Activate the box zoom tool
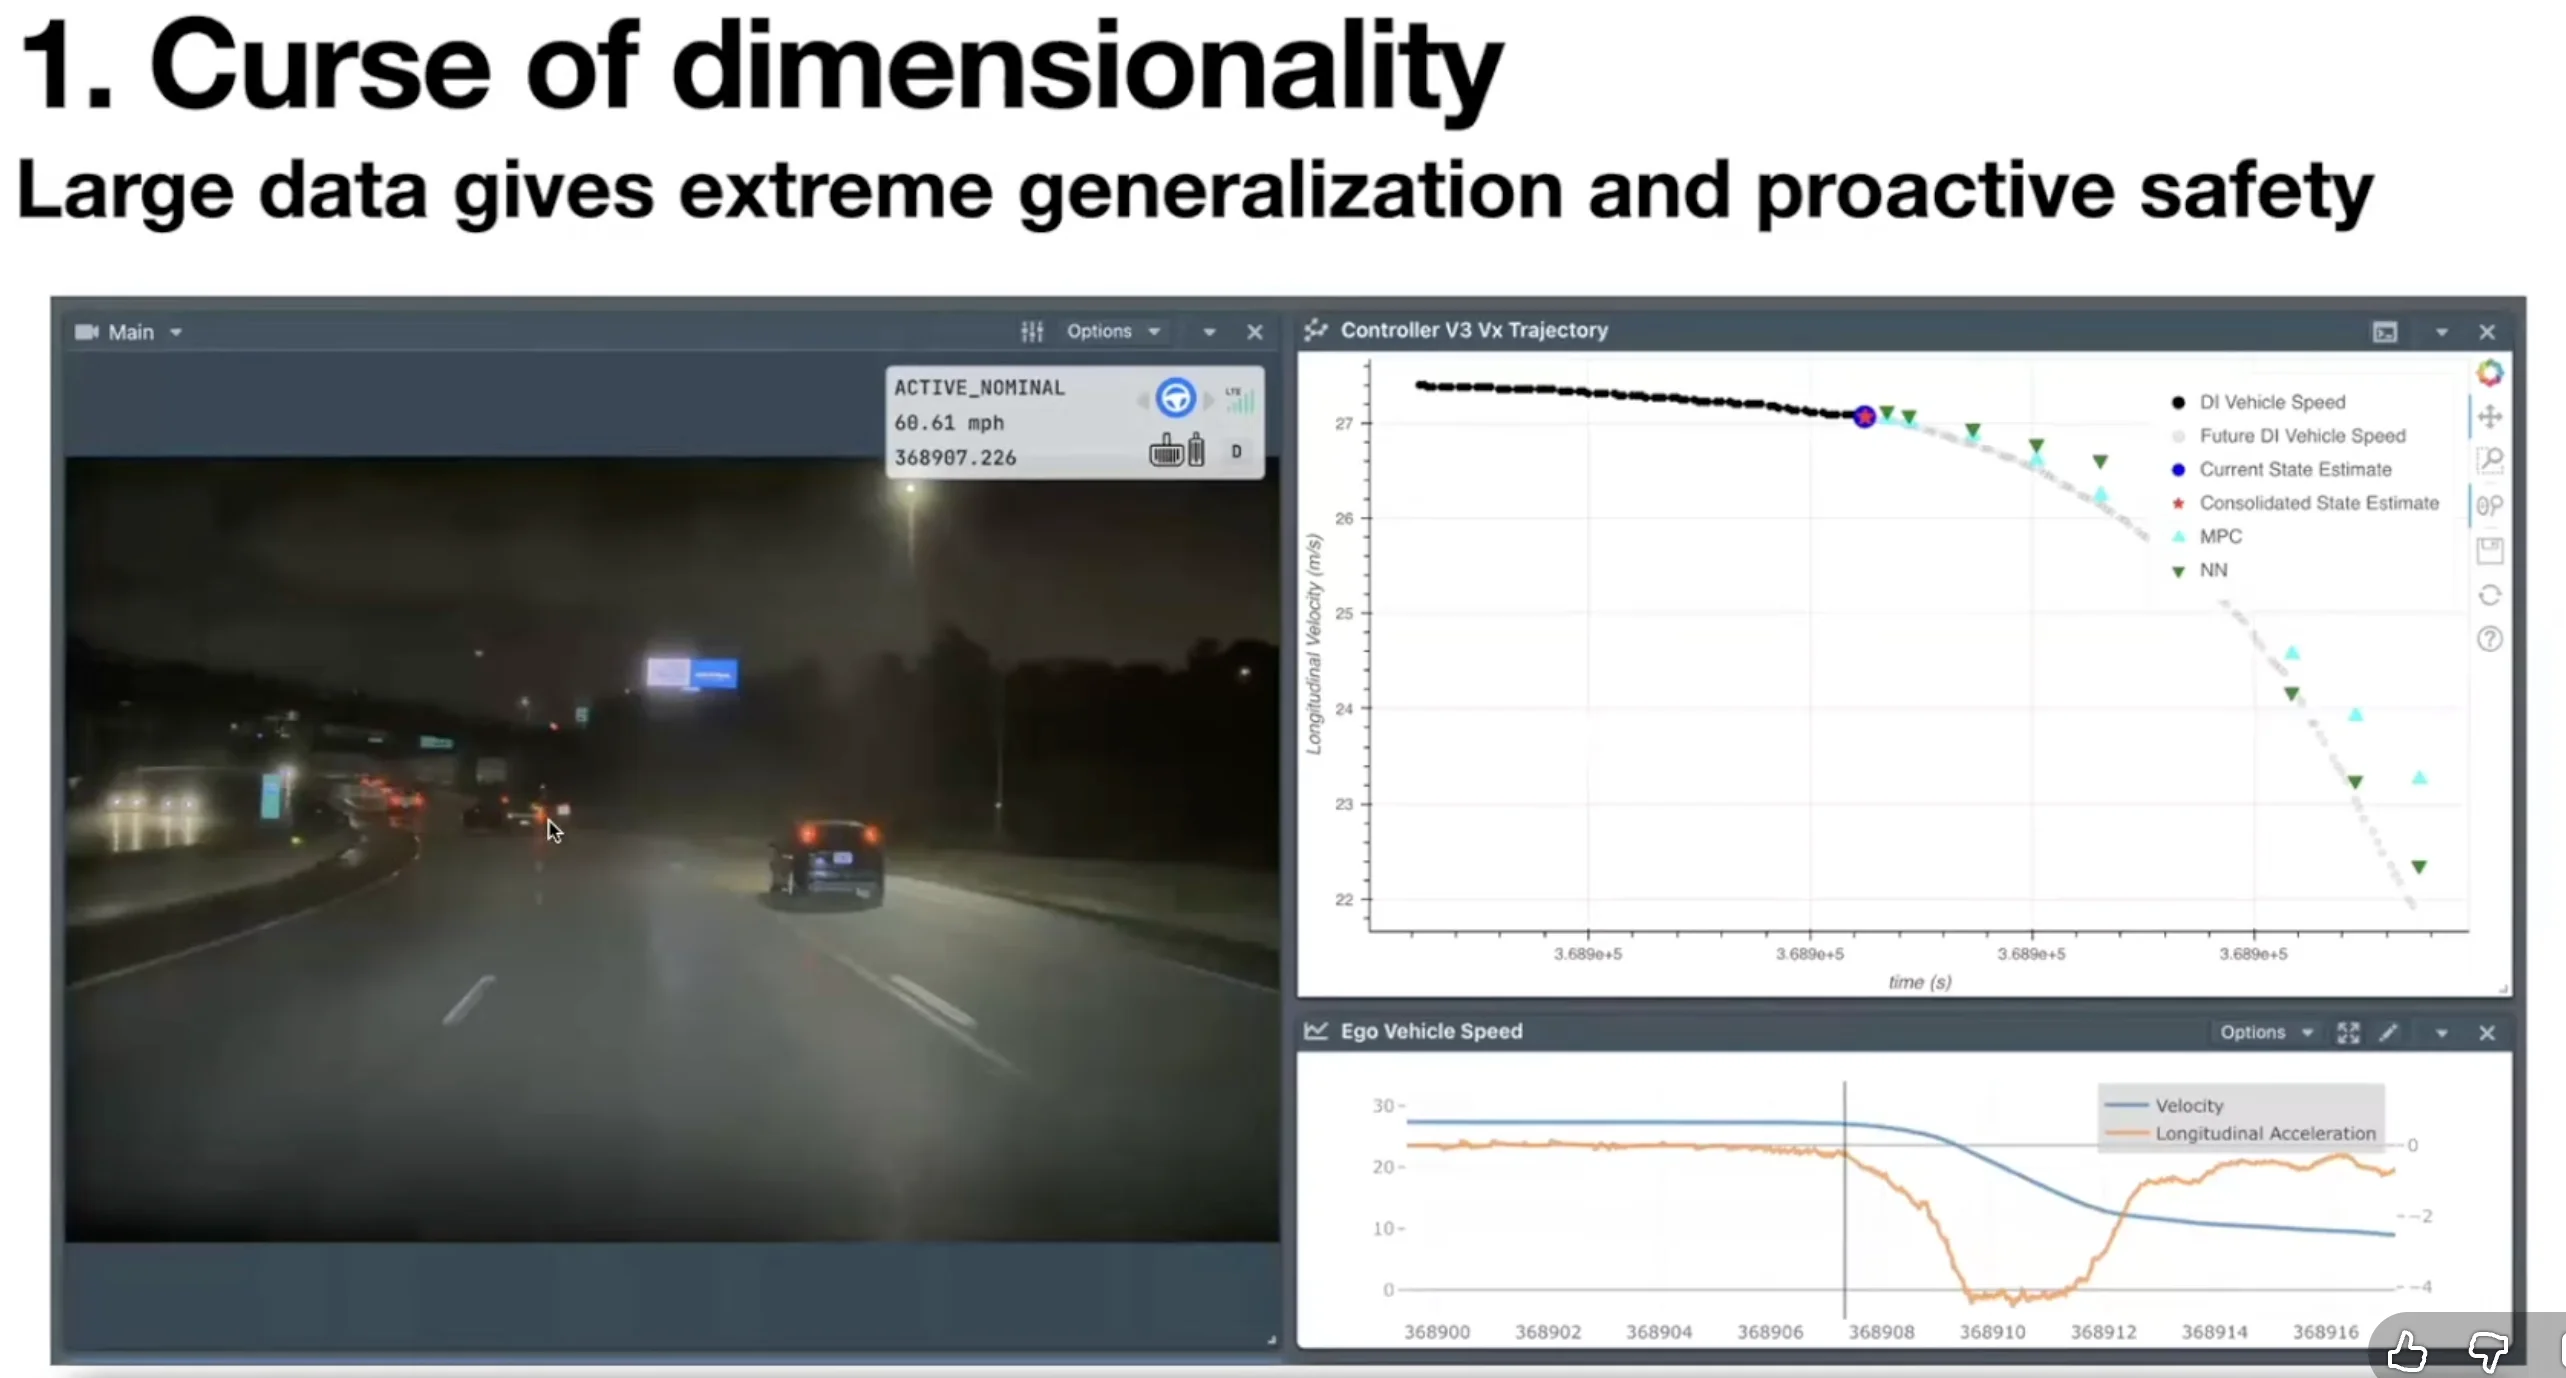The image size is (2566, 1378). point(2489,460)
